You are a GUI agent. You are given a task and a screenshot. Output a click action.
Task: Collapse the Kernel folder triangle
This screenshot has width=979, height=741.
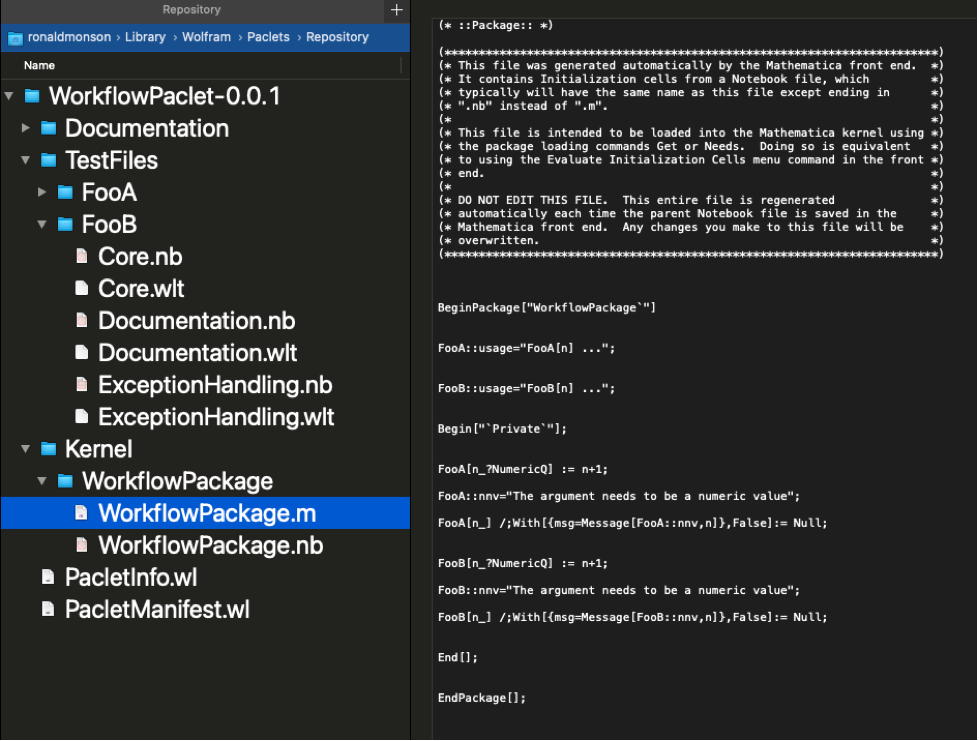(26, 449)
